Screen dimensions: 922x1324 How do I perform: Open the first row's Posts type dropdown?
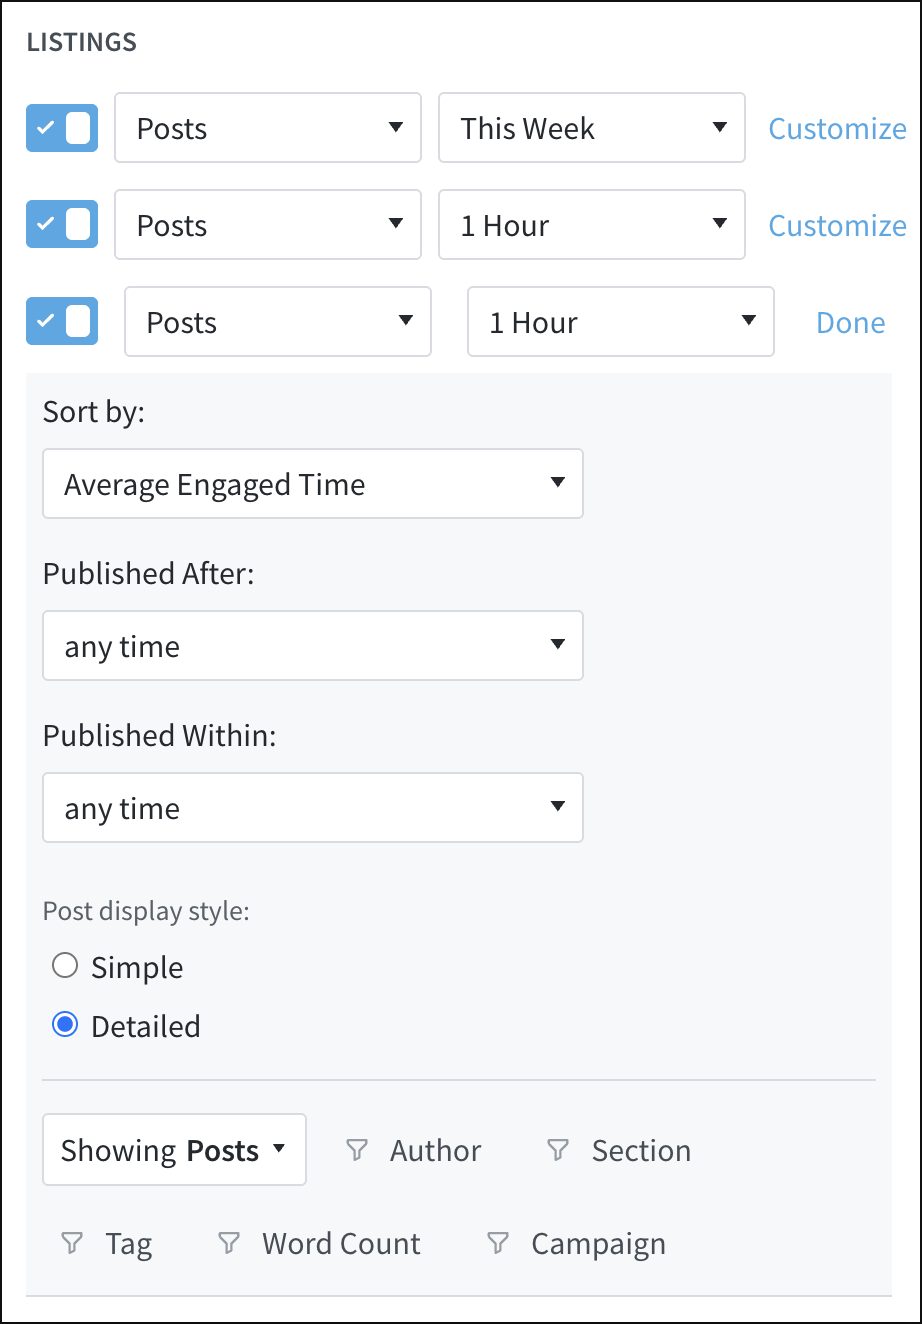[267, 128]
